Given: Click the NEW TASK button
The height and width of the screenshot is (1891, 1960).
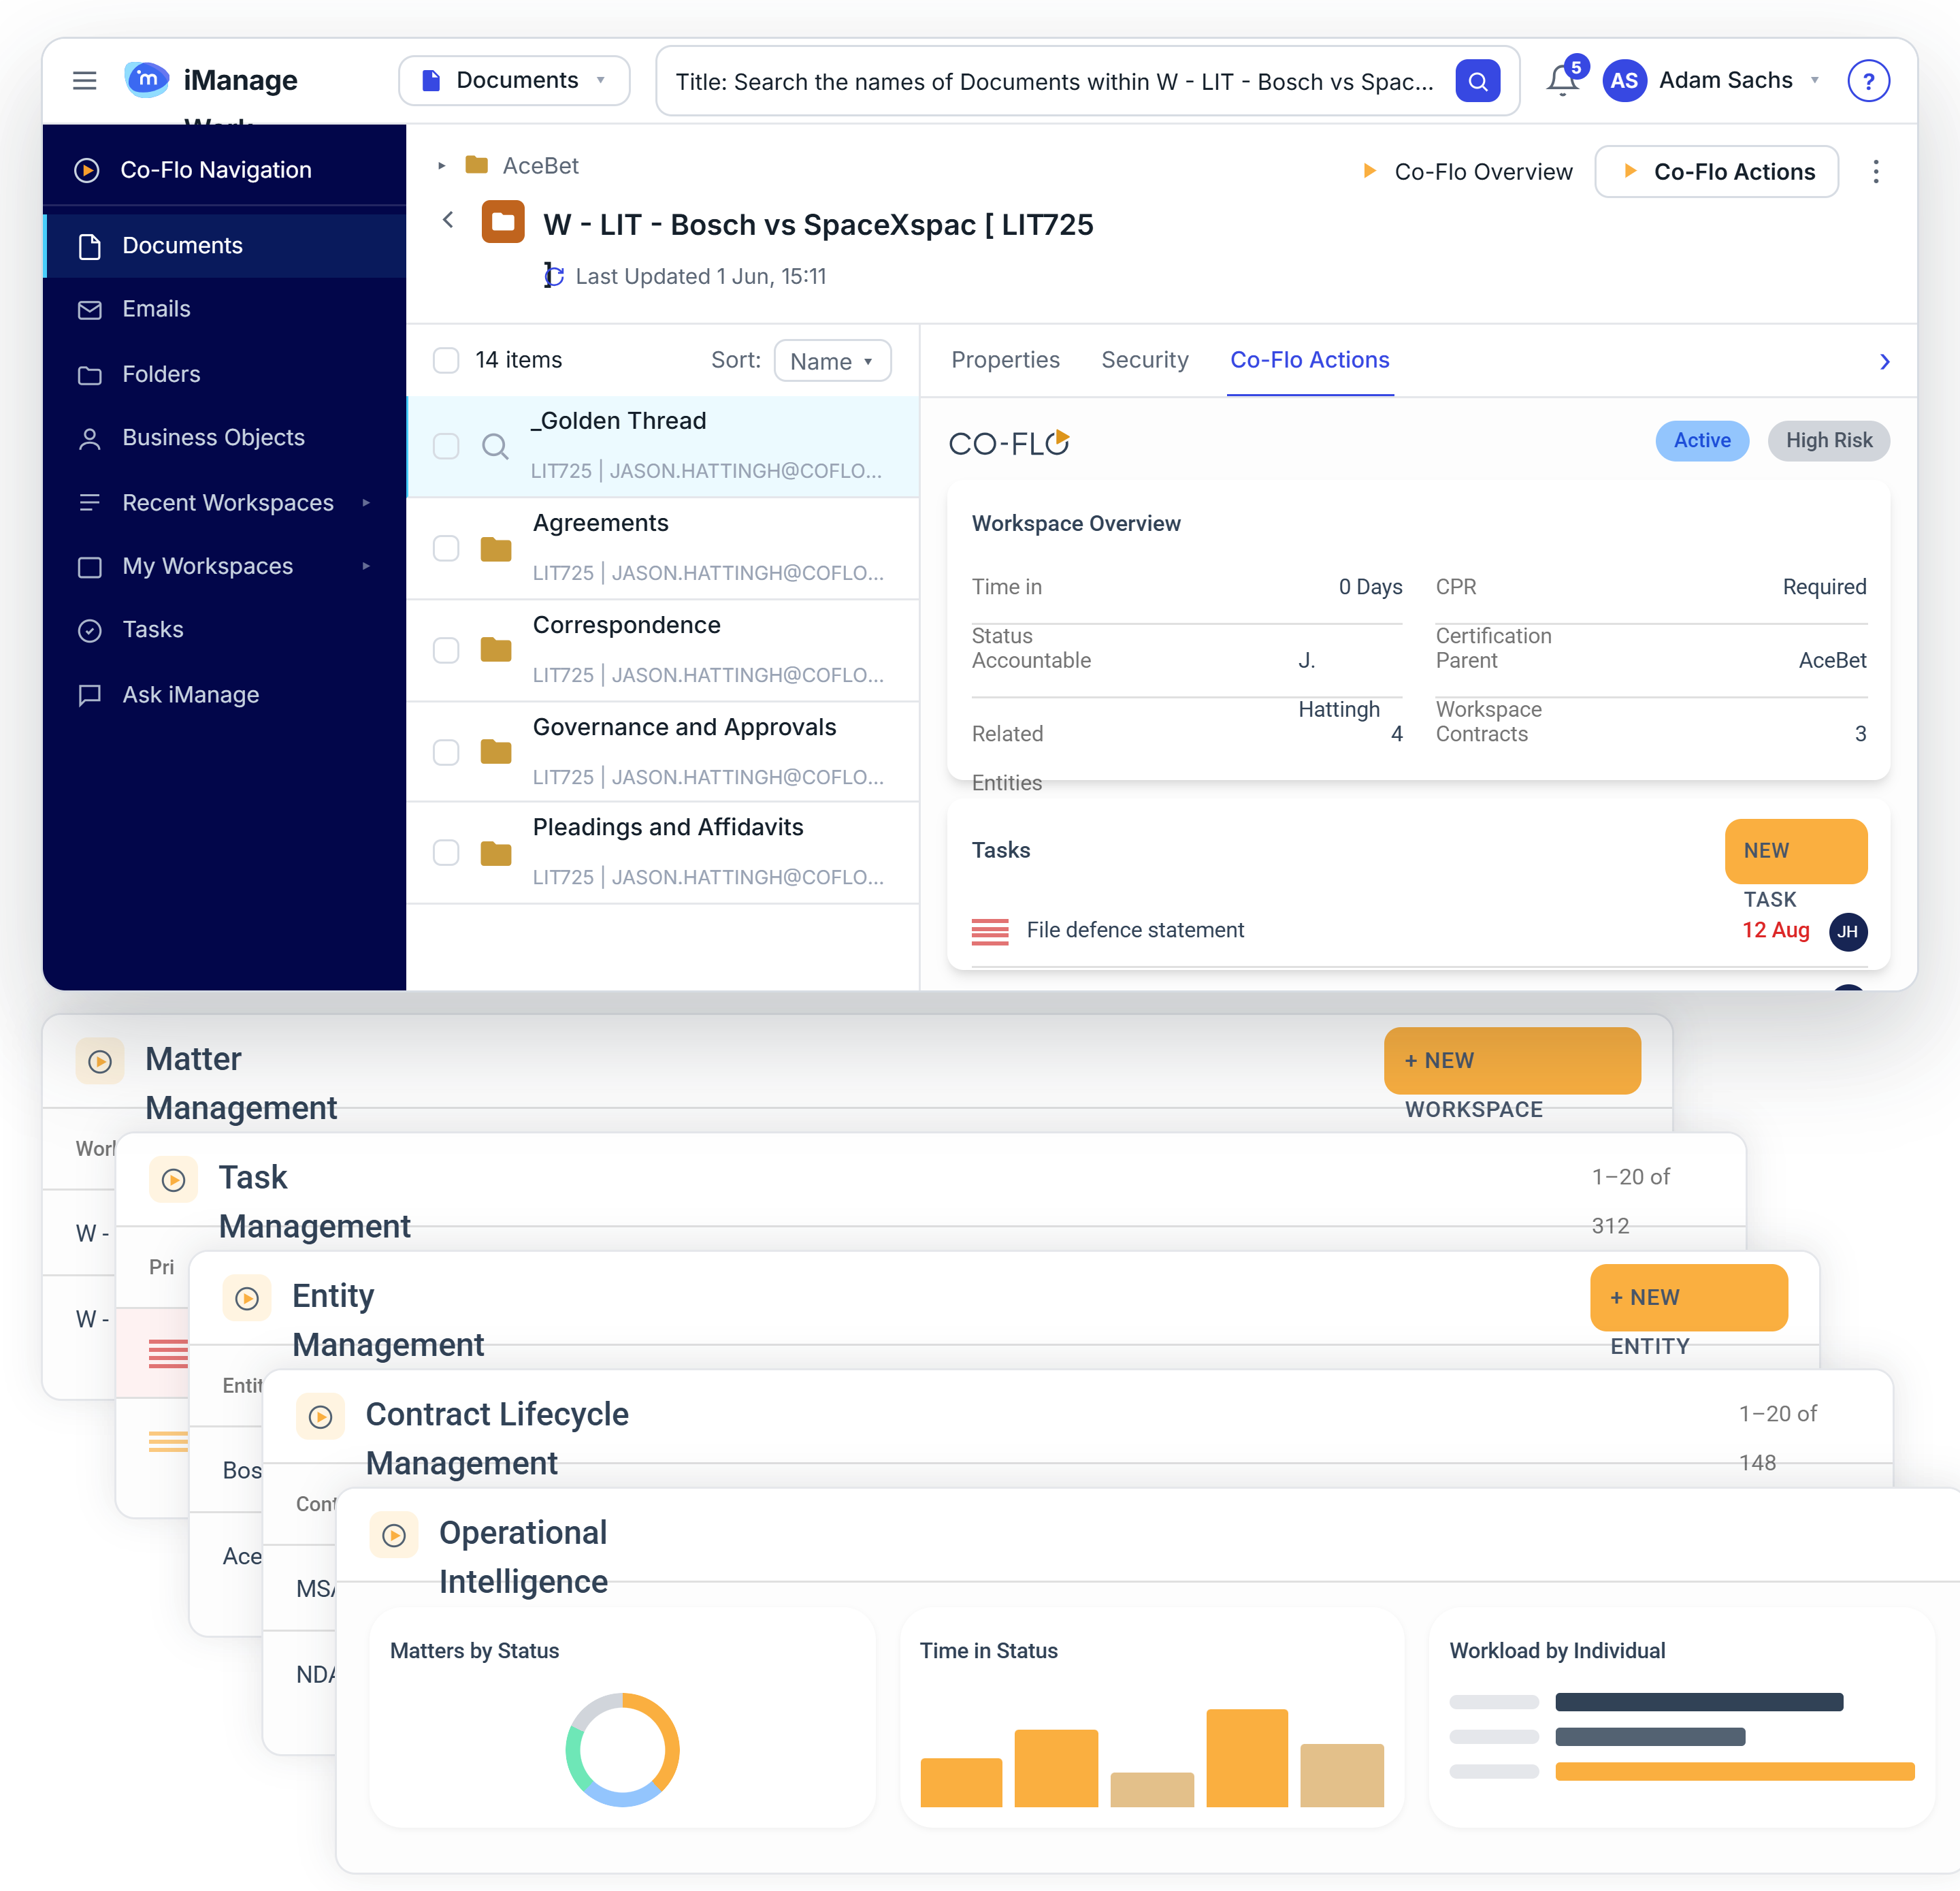Looking at the screenshot, I should [1796, 851].
